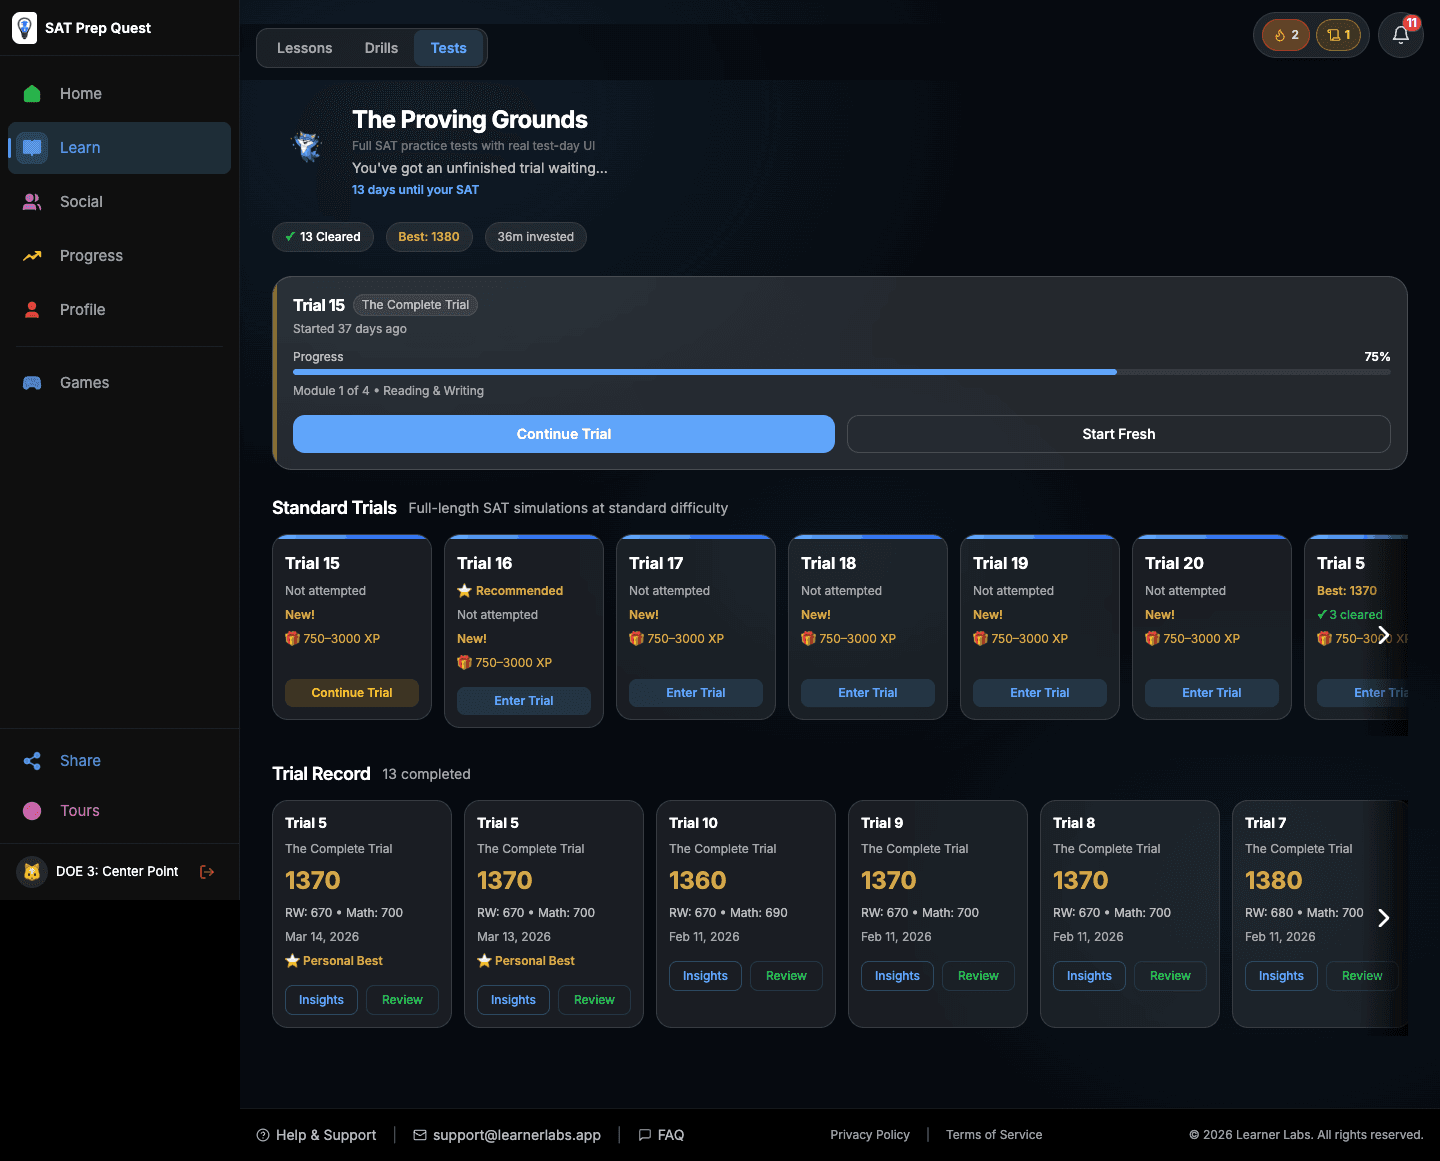Open Progress via the trending chart icon
Image resolution: width=1440 pixels, height=1161 pixels.
31,255
